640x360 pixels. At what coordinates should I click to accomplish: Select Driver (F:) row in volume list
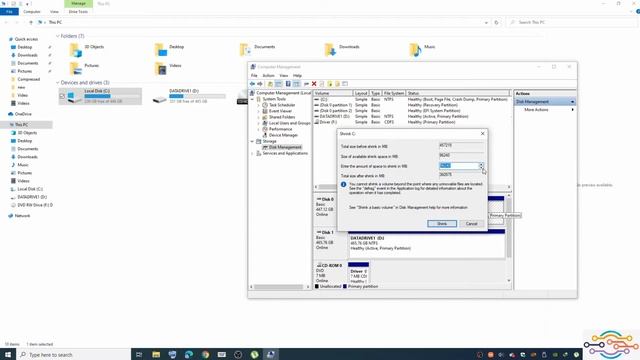tap(412, 122)
